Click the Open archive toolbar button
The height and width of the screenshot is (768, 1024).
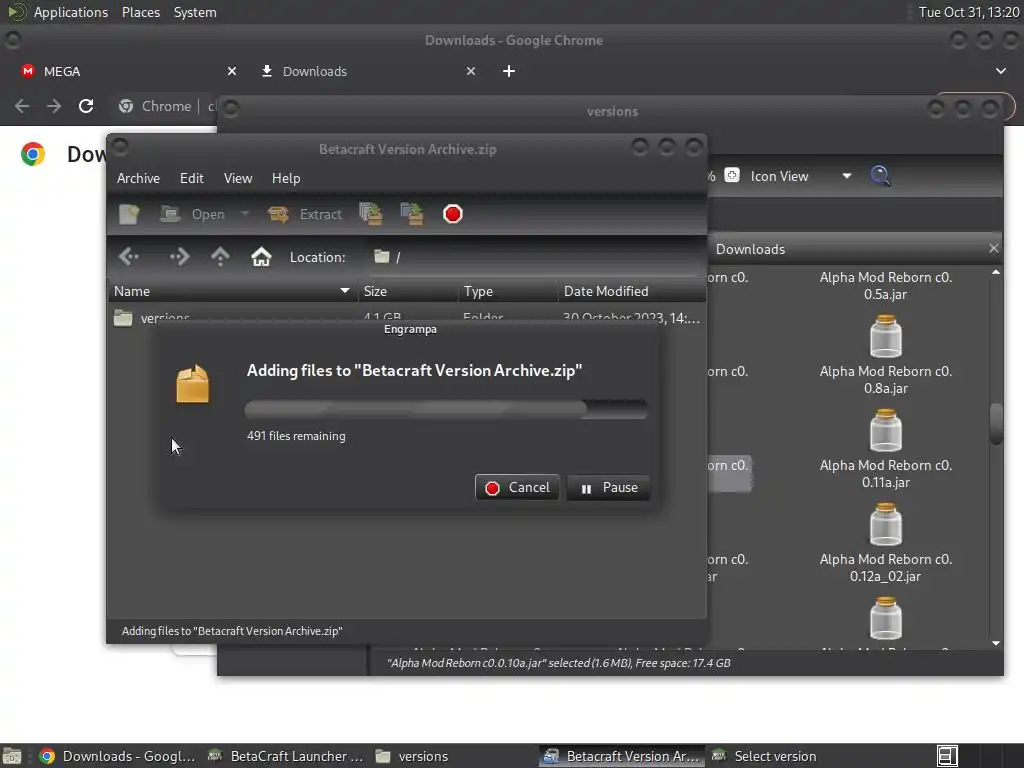tap(193, 214)
